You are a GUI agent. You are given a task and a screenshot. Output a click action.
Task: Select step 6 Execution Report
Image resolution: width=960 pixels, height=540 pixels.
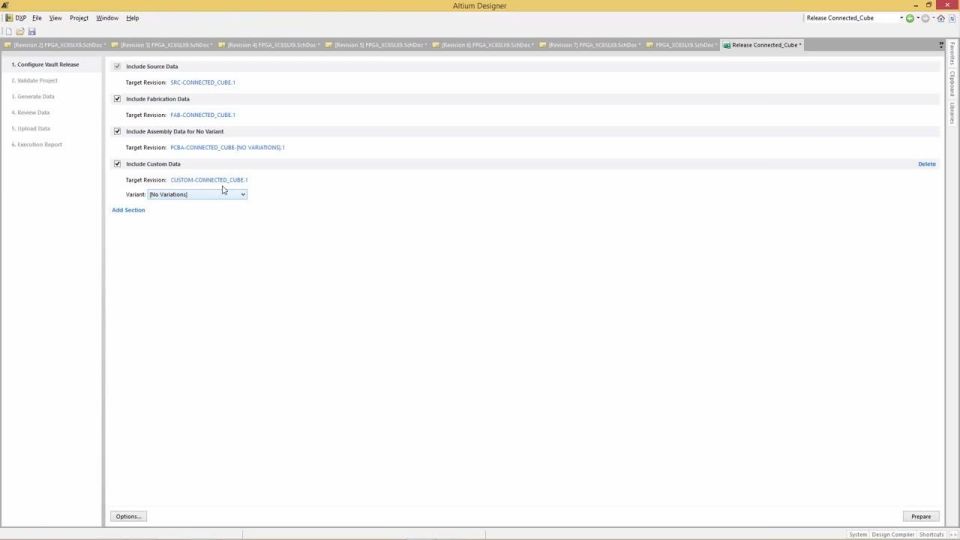[37, 144]
